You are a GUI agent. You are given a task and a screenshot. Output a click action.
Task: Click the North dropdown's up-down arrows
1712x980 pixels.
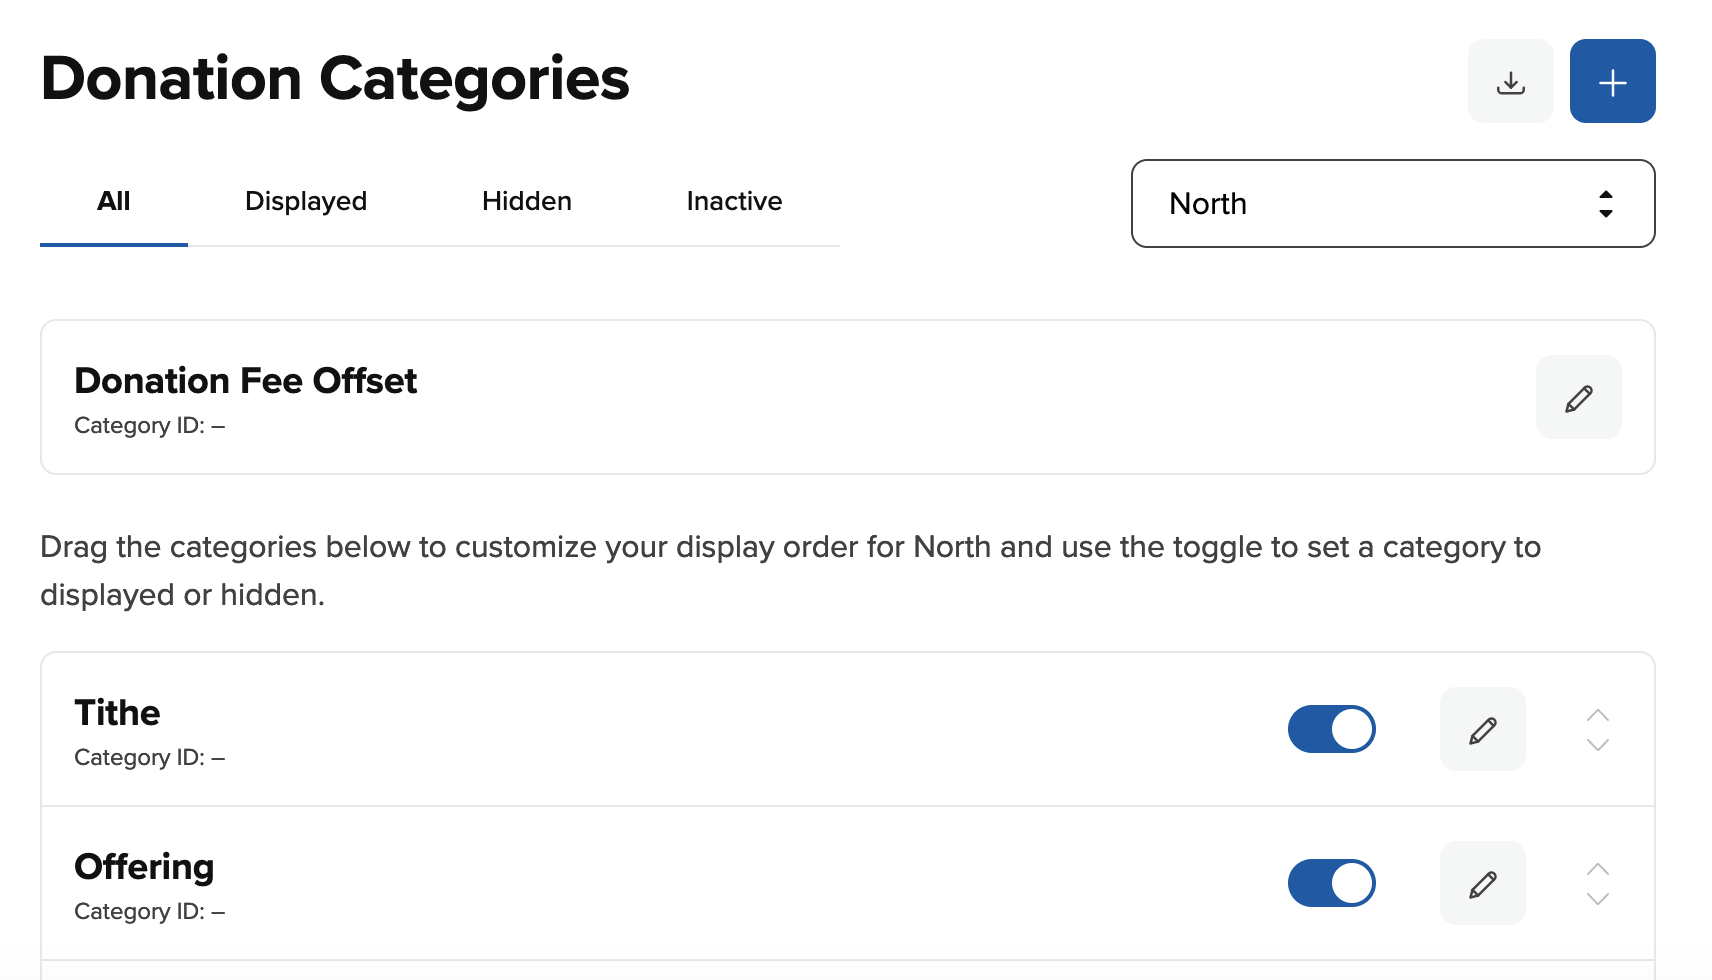[1605, 204]
